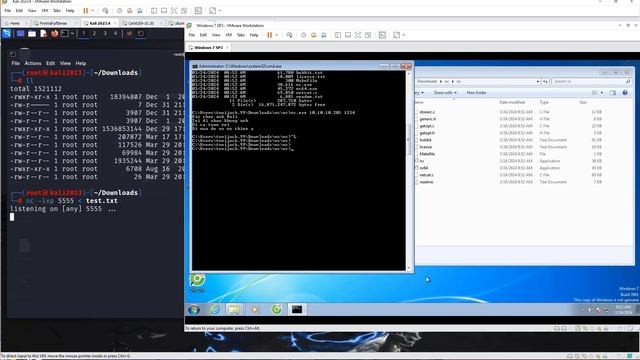This screenshot has width=640, height=360.
Task: Open the Kali applications menu dragon icon
Action: click(x=7, y=33)
